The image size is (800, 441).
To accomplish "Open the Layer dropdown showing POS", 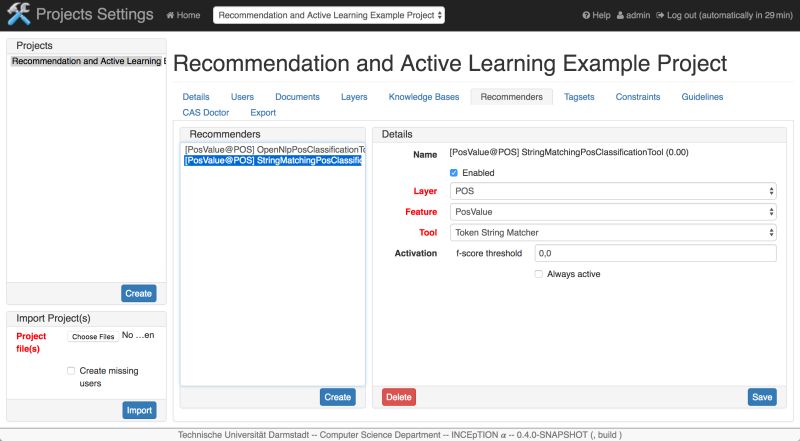I will tap(613, 191).
